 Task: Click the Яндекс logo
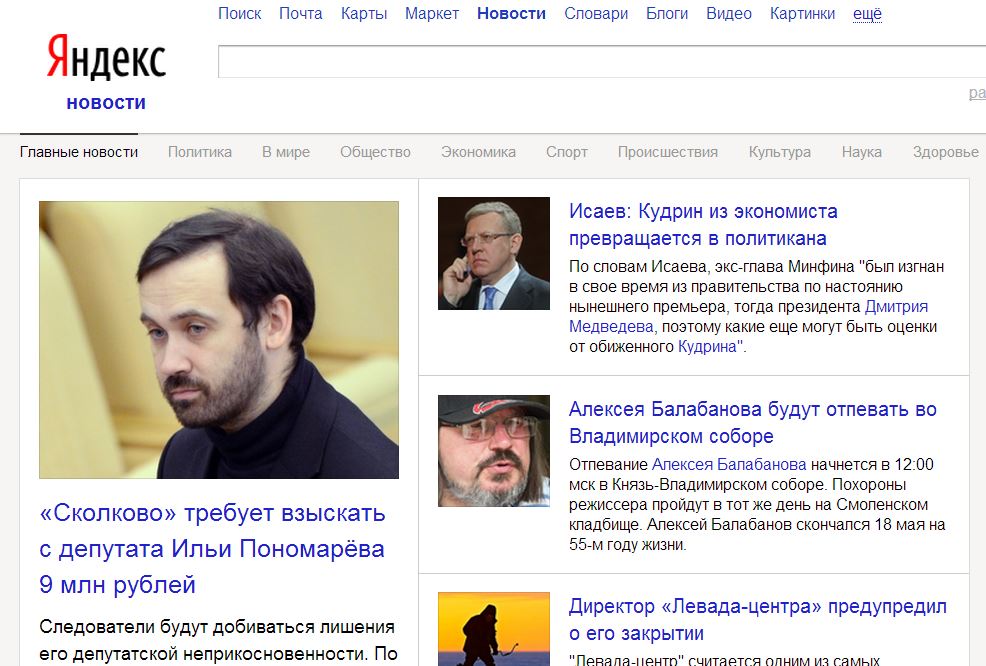pyautogui.click(x=106, y=57)
